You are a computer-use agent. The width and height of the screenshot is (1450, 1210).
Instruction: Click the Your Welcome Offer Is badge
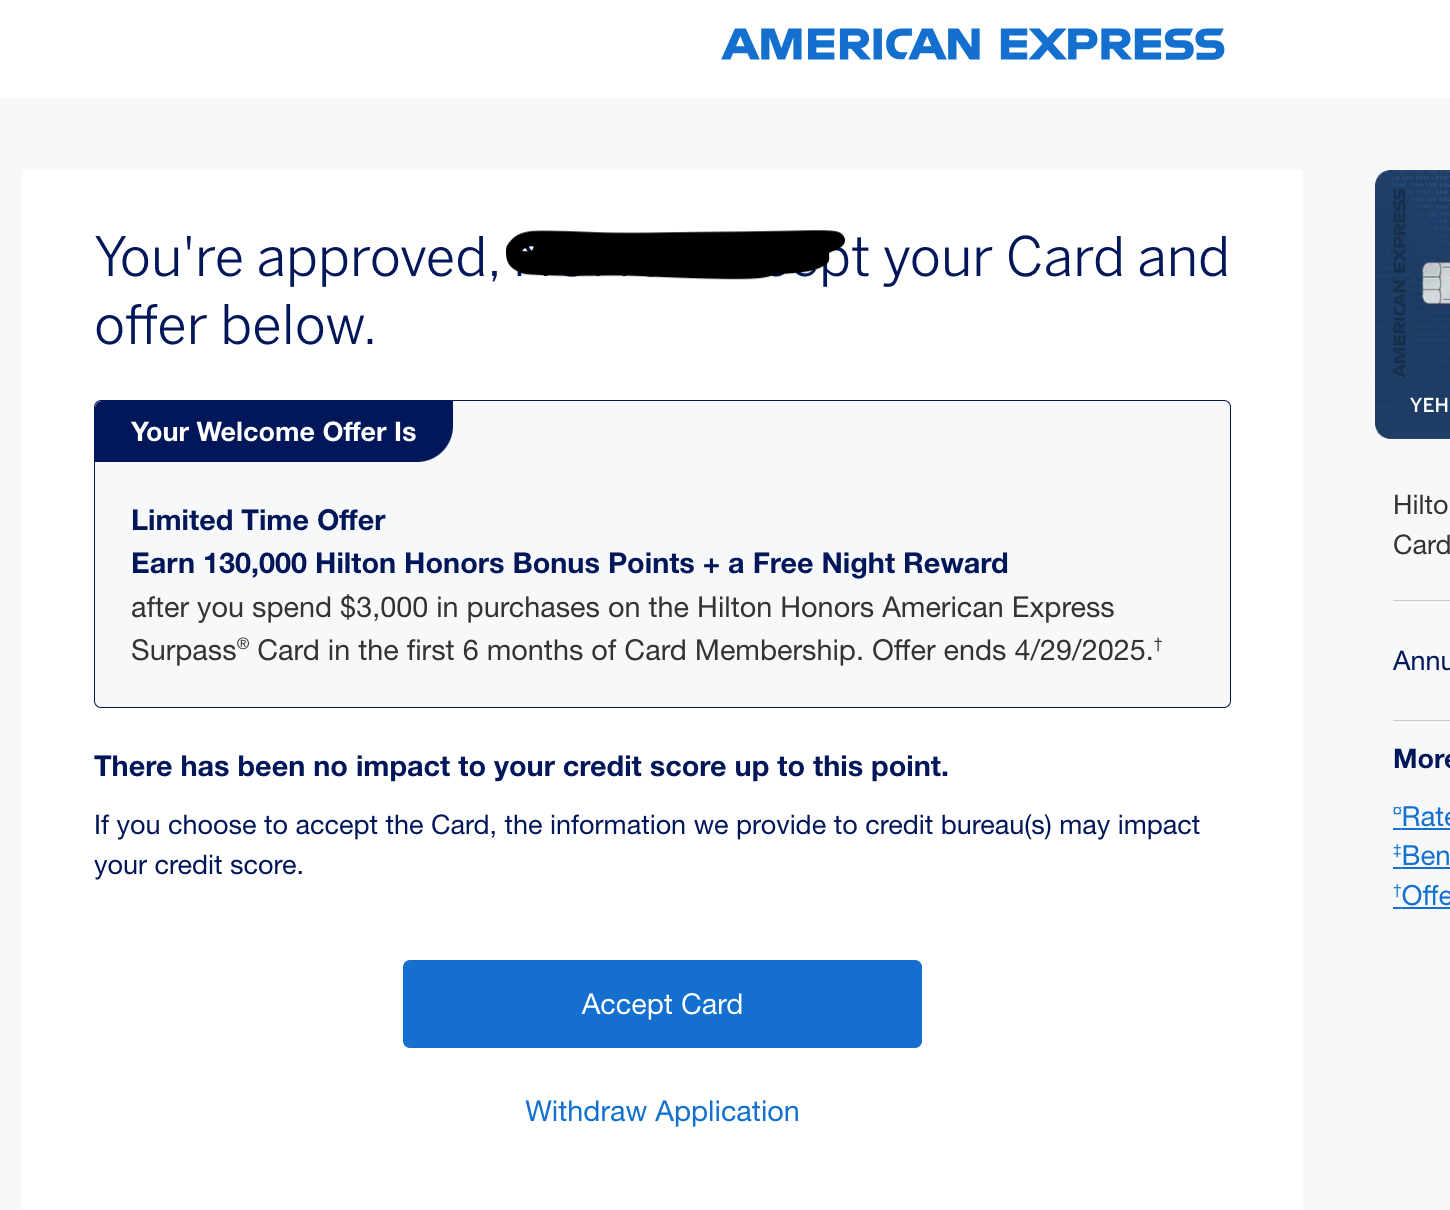[x=273, y=432]
